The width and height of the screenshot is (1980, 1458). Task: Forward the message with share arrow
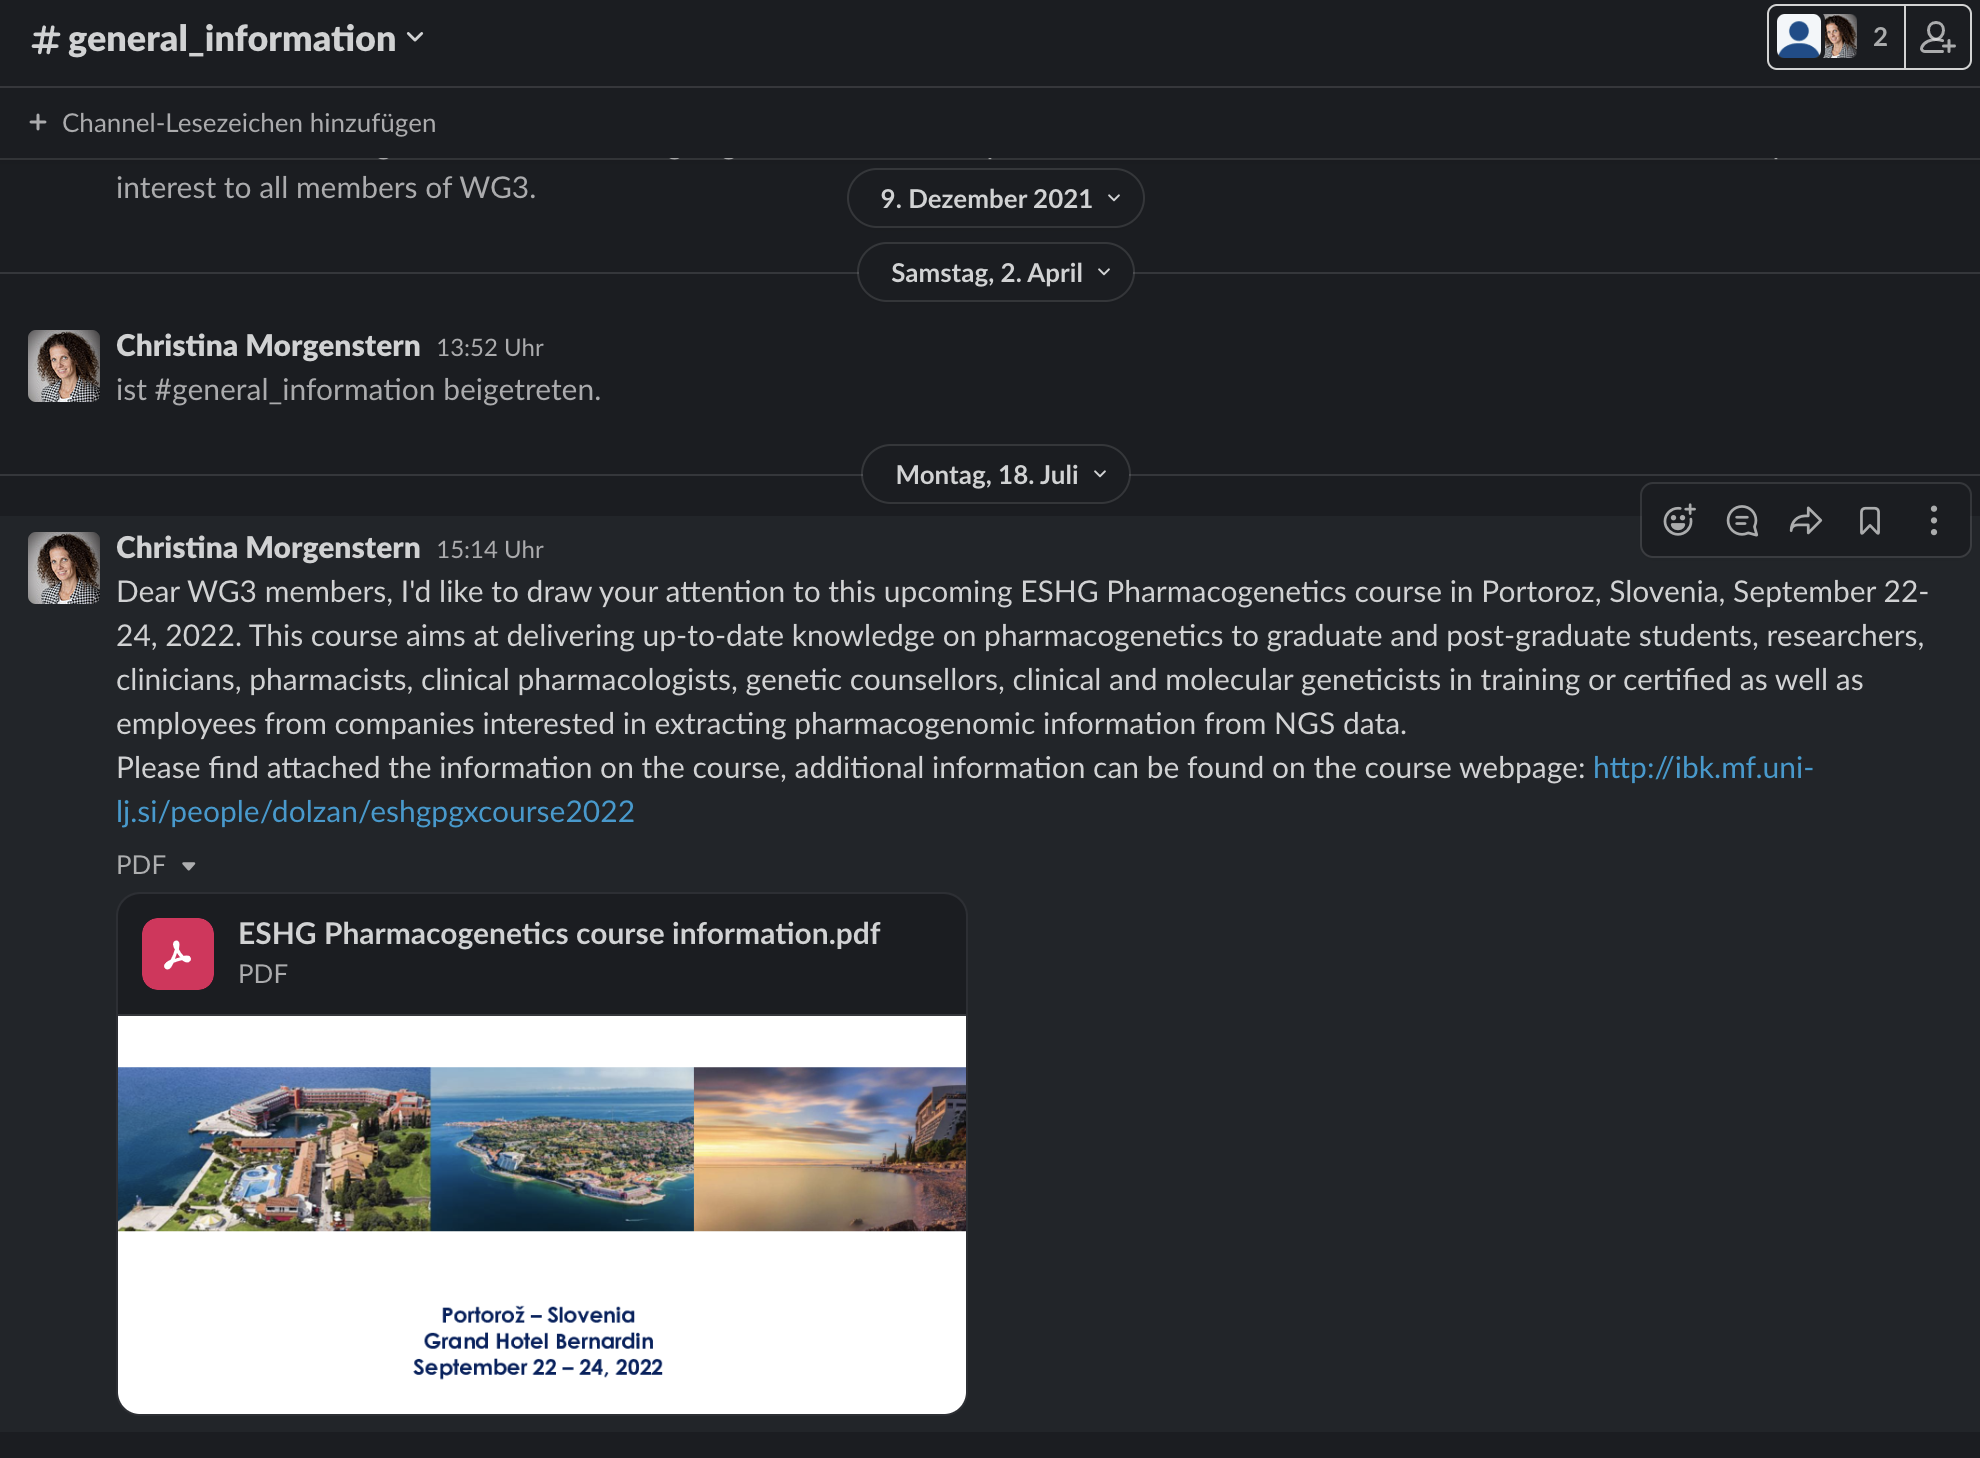point(1806,521)
